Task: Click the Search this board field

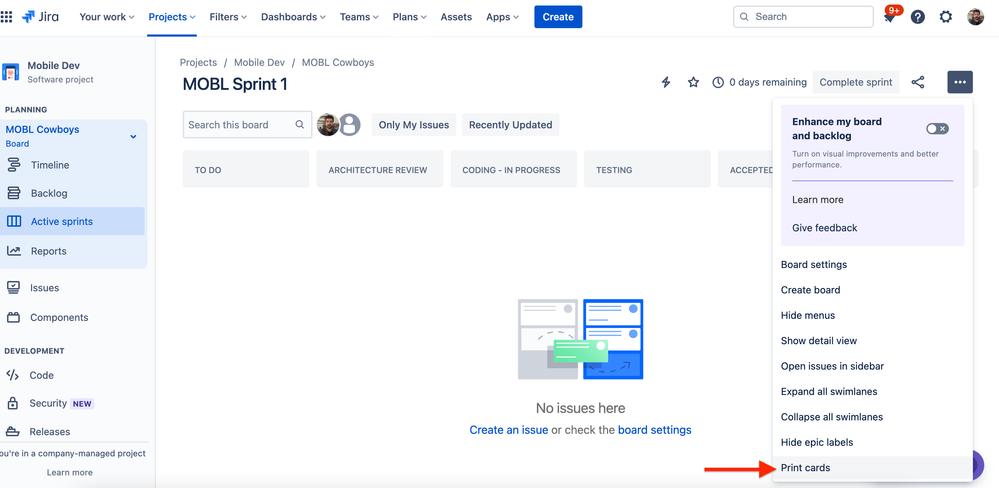Action: point(247,125)
